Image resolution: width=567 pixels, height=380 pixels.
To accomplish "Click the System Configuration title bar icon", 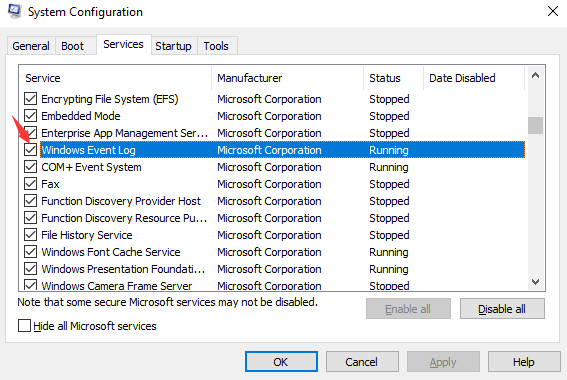I will pos(14,11).
